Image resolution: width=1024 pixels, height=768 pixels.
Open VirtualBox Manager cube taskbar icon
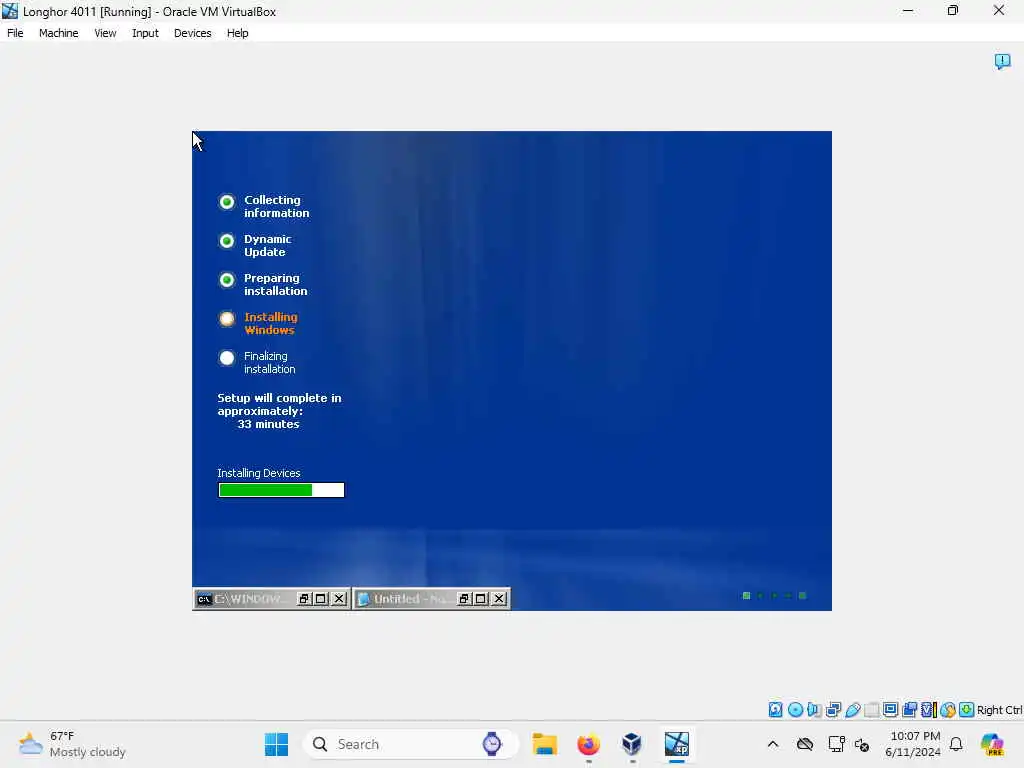click(x=632, y=744)
